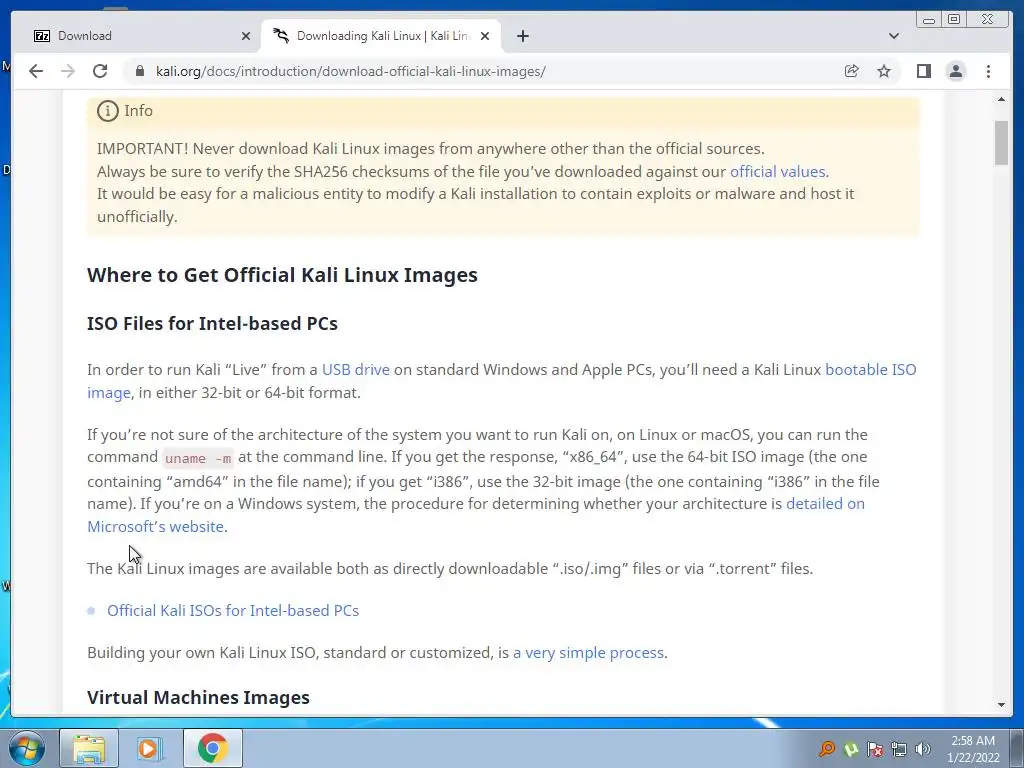Click the Info circle icon in notice

pyautogui.click(x=108, y=111)
